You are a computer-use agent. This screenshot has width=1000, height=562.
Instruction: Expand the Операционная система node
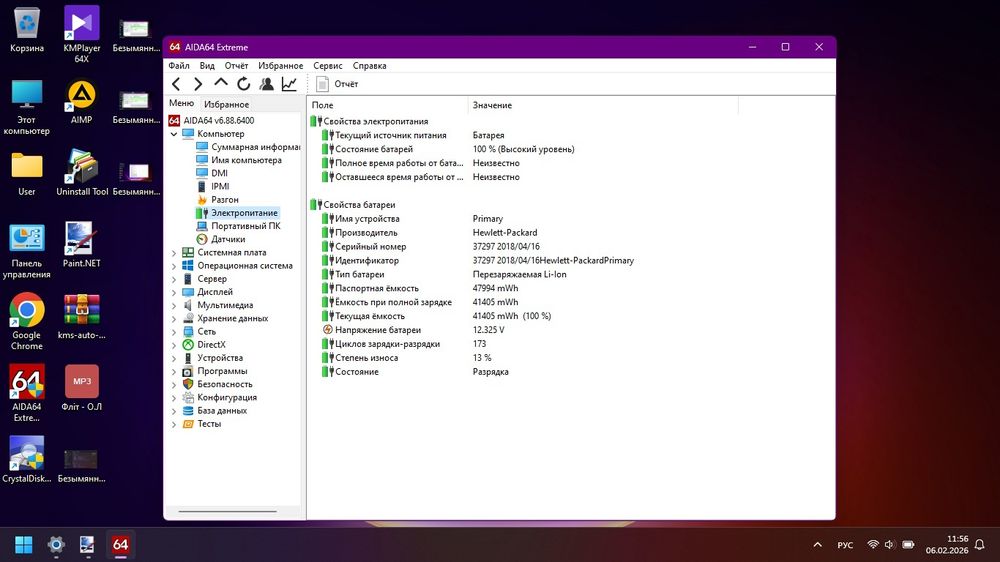pyautogui.click(x=173, y=266)
